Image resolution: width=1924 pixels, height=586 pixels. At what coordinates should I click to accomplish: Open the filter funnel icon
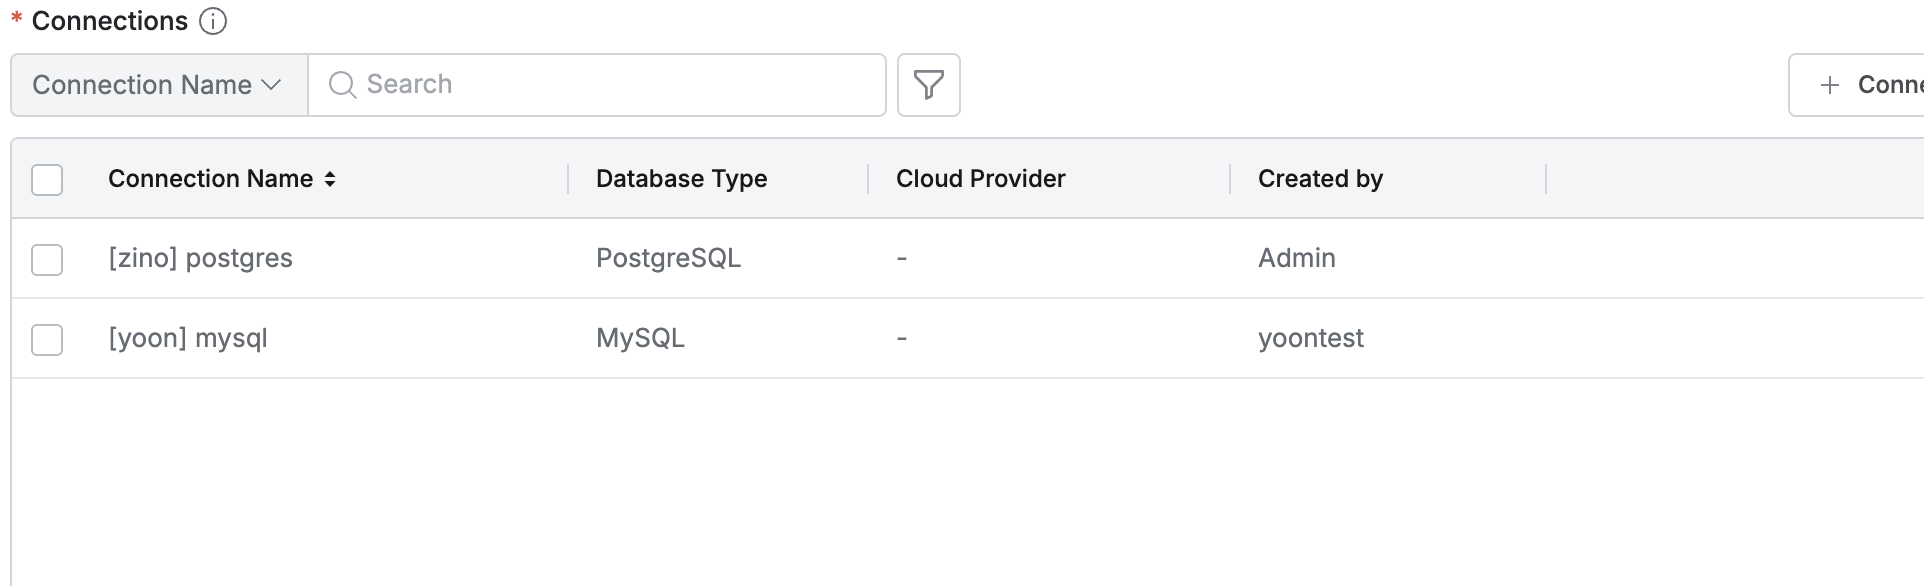928,85
